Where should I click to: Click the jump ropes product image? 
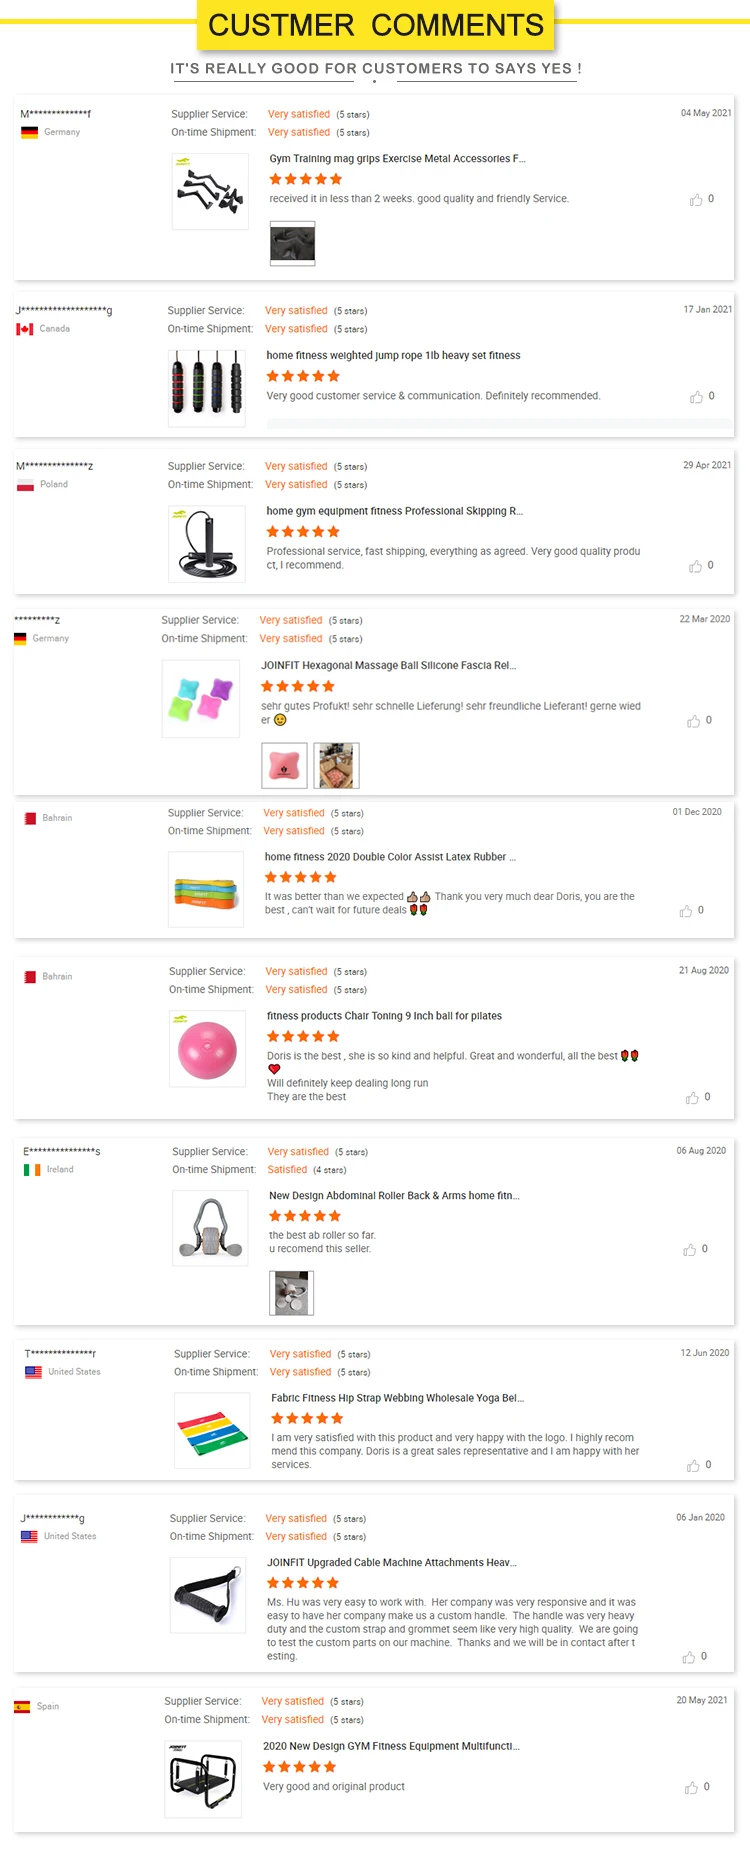tap(207, 388)
